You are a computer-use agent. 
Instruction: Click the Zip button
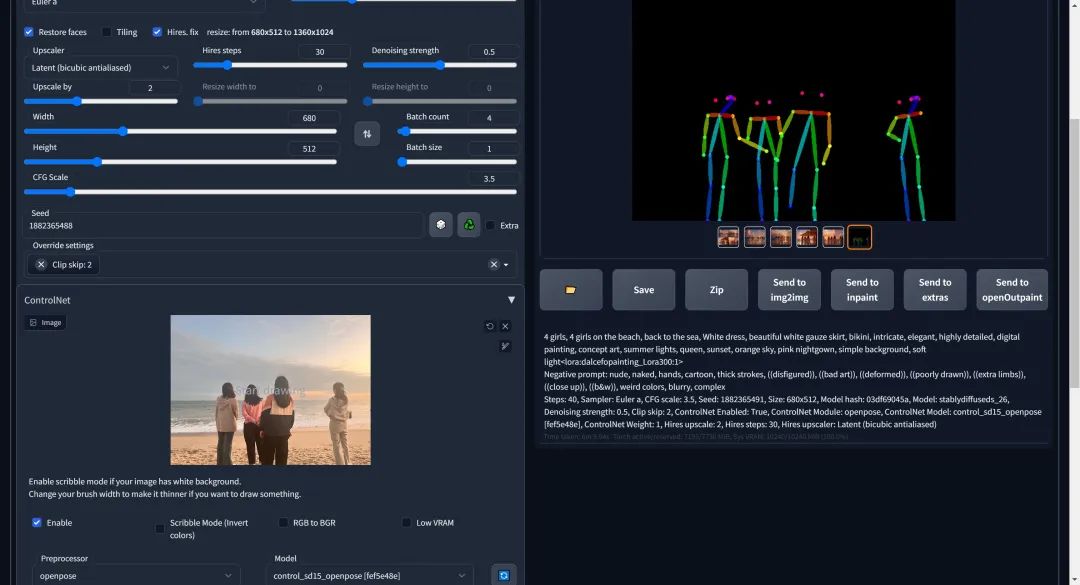[x=716, y=290]
